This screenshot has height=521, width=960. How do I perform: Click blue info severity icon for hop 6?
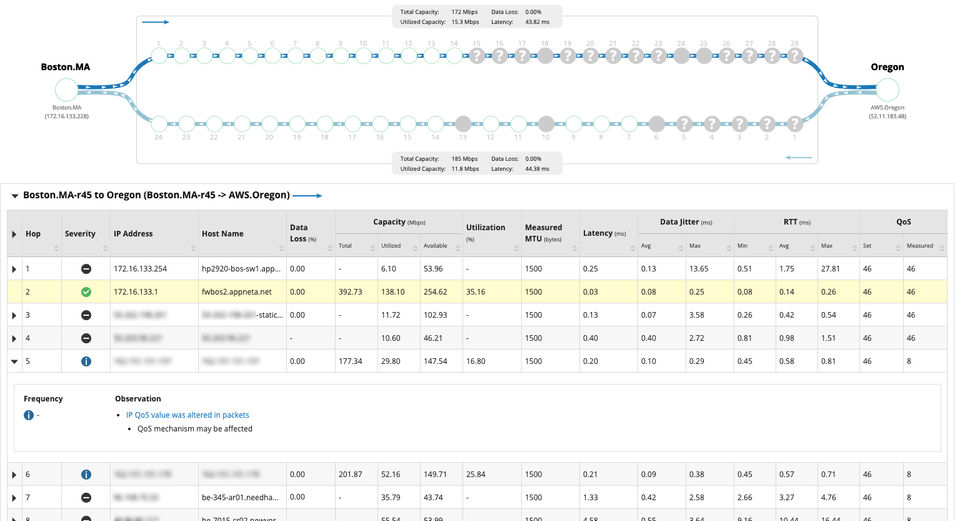pyautogui.click(x=86, y=474)
